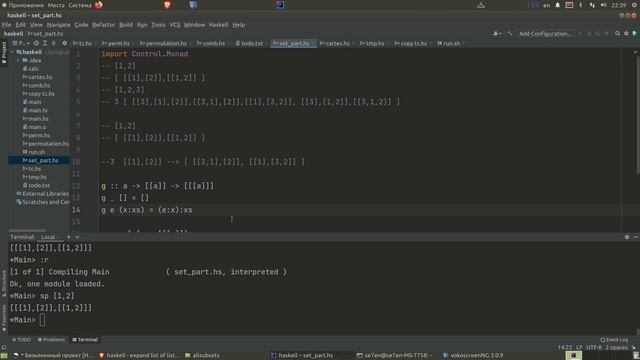Screen dimensions: 640x360
Task: Open Terminal panel settings gear
Action: click(x=627, y=237)
